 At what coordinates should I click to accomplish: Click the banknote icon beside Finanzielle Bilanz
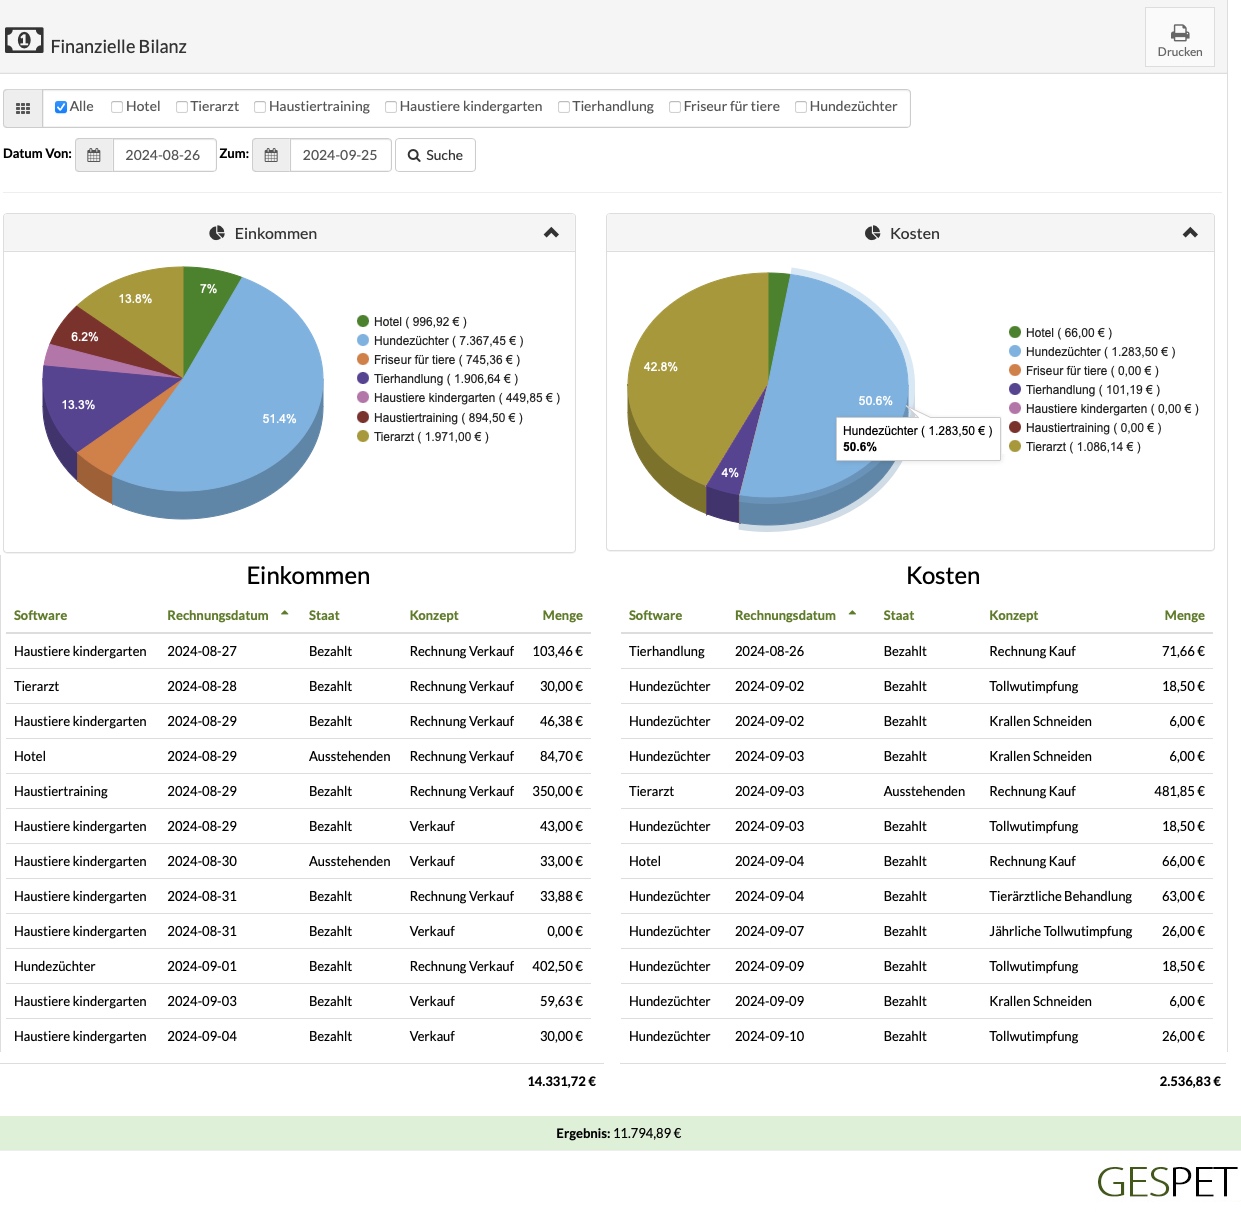(x=24, y=40)
